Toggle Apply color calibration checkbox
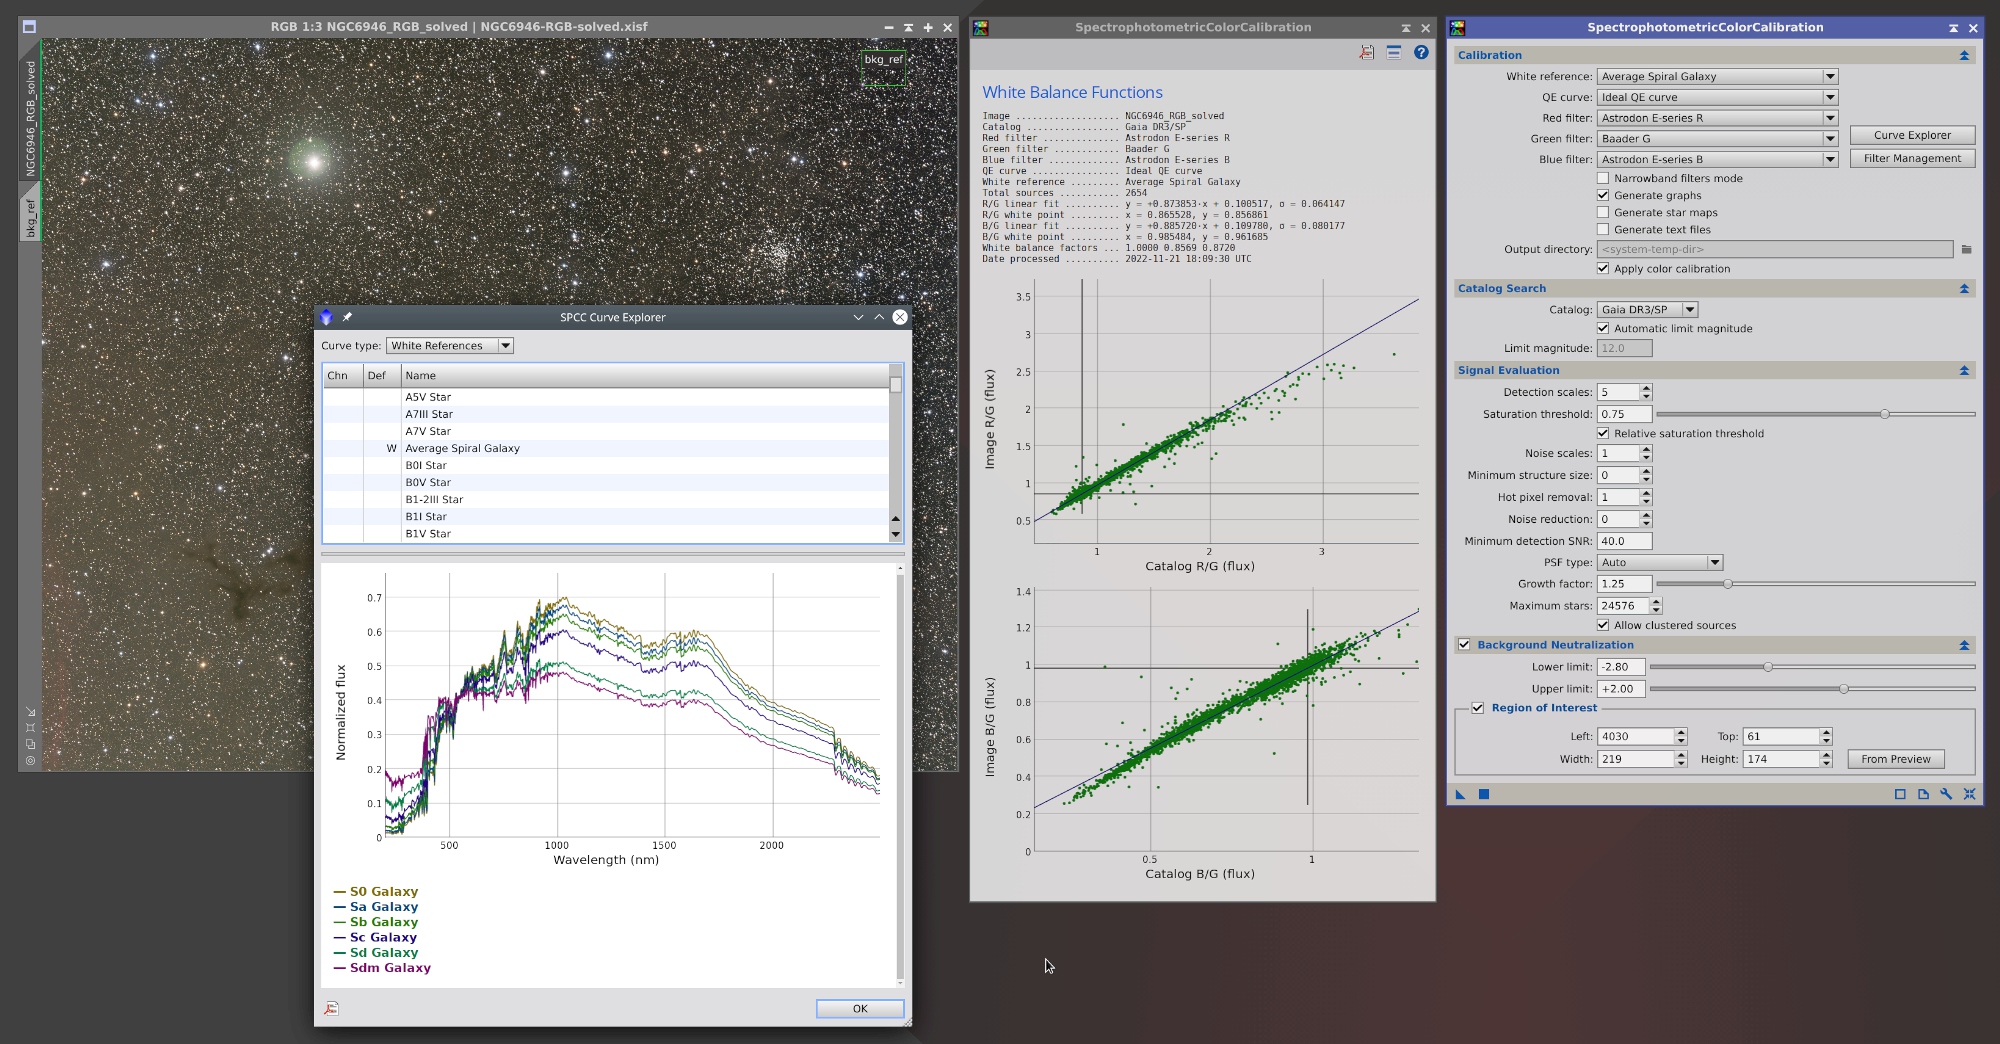This screenshot has width=2000, height=1044. pos(1603,268)
